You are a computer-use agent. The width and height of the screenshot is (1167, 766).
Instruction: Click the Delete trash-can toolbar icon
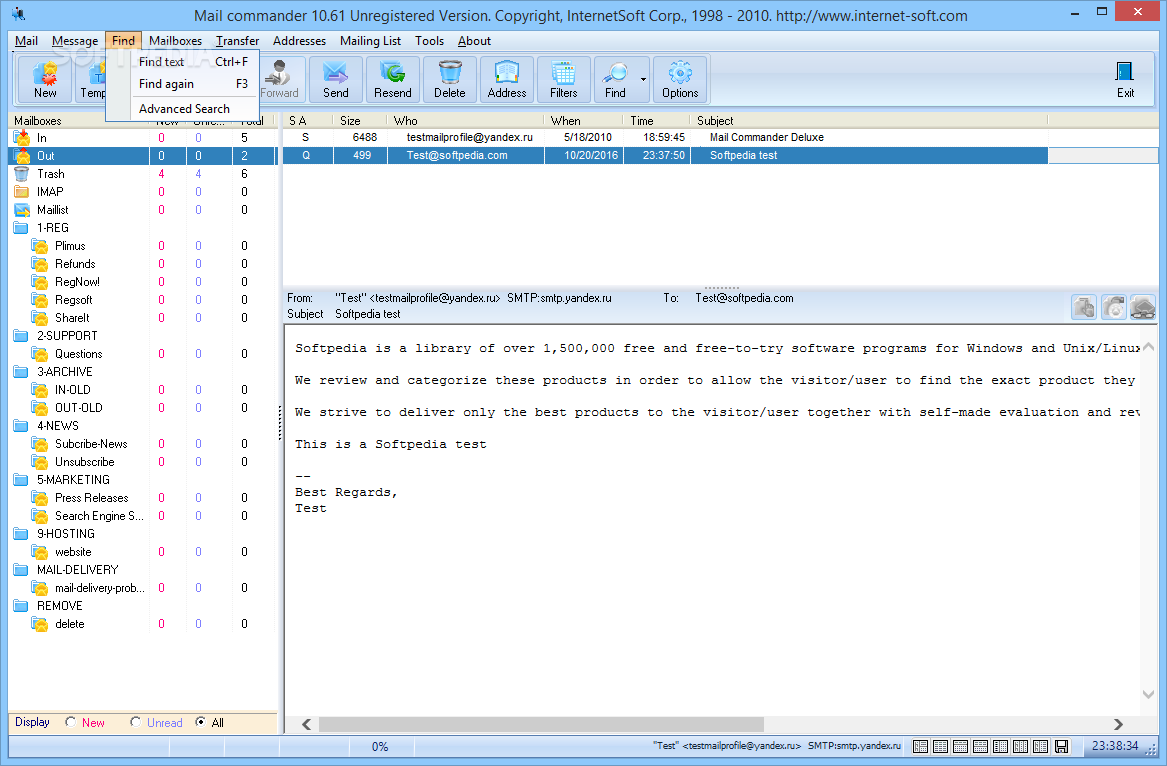pos(450,80)
